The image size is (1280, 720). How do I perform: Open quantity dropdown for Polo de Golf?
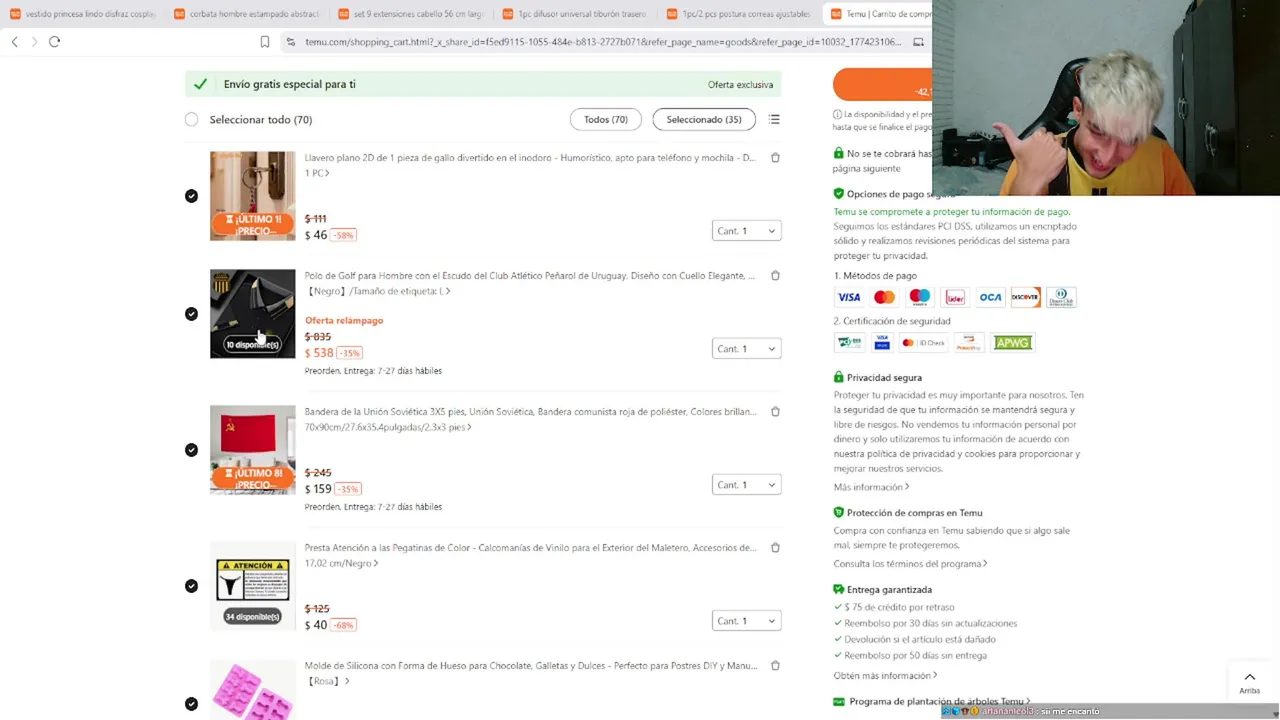pyautogui.click(x=746, y=349)
